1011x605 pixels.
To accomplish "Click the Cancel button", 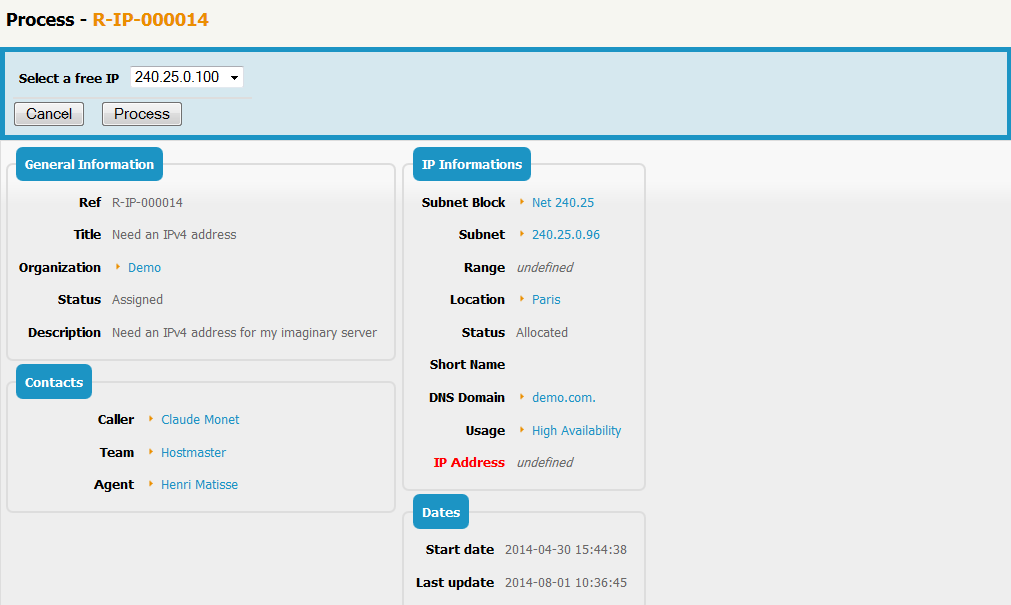I will [x=49, y=114].
